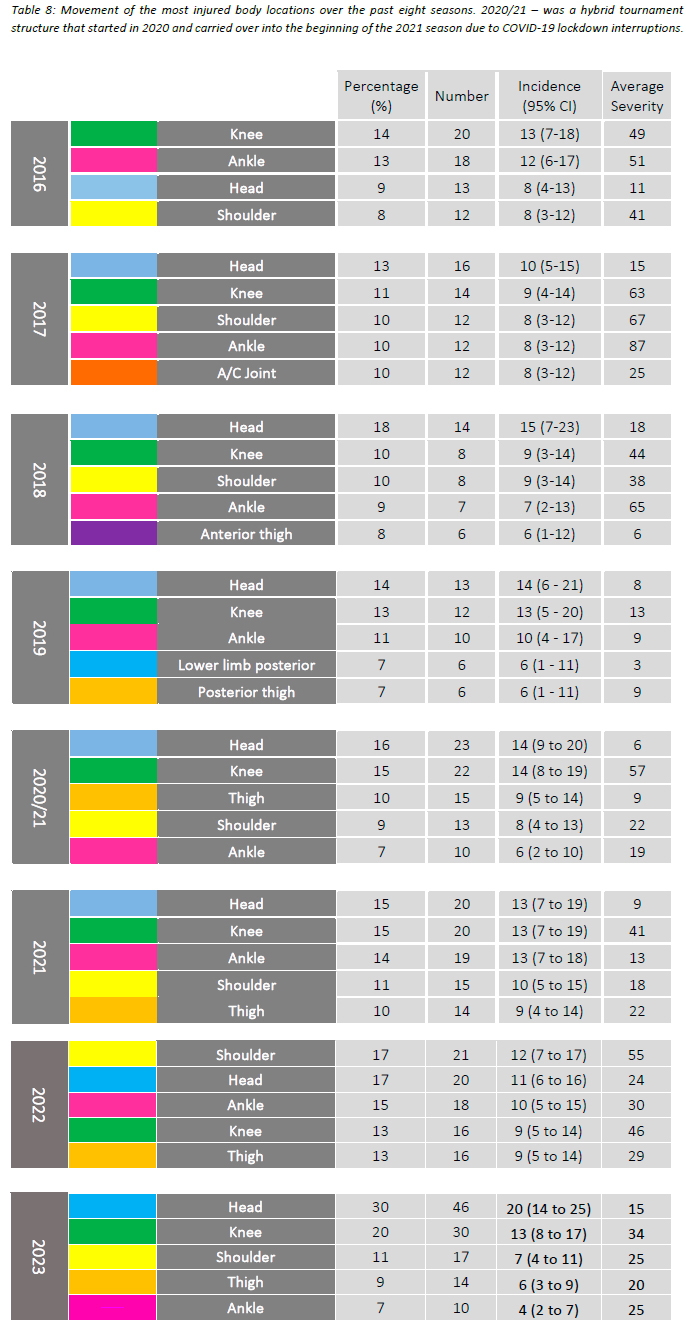Image resolution: width=686 pixels, height=1334 pixels.
Task: Select the Anterior thigh row label
Action: 246,533
